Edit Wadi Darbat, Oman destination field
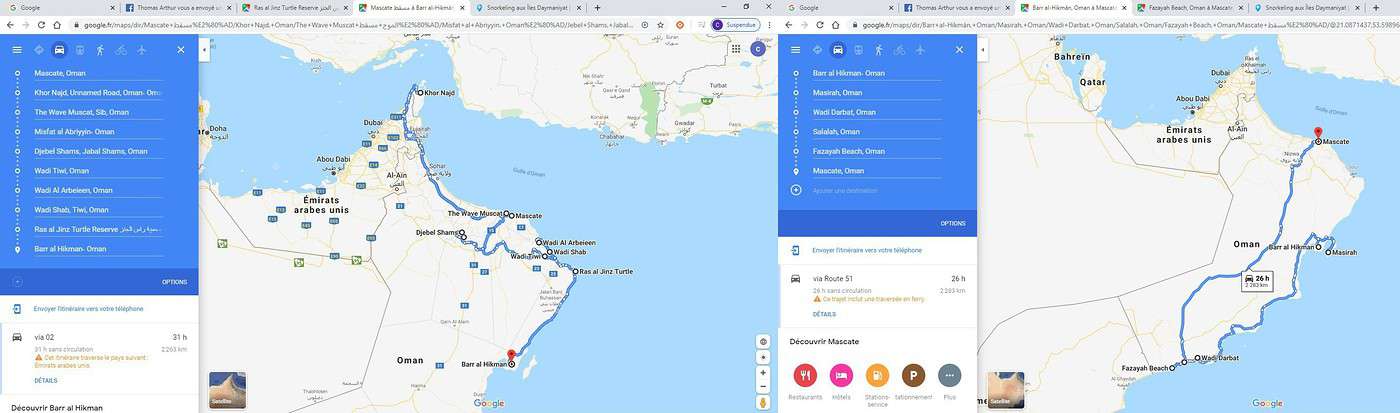The image size is (1400, 413). click(x=877, y=112)
